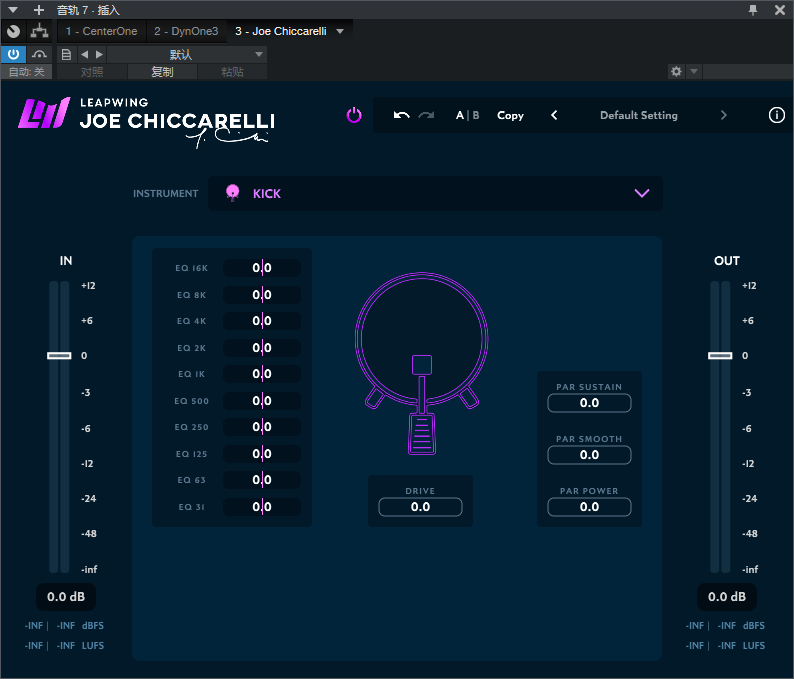Toggle the host bypass power button
The height and width of the screenshot is (679, 794).
click(x=14, y=54)
